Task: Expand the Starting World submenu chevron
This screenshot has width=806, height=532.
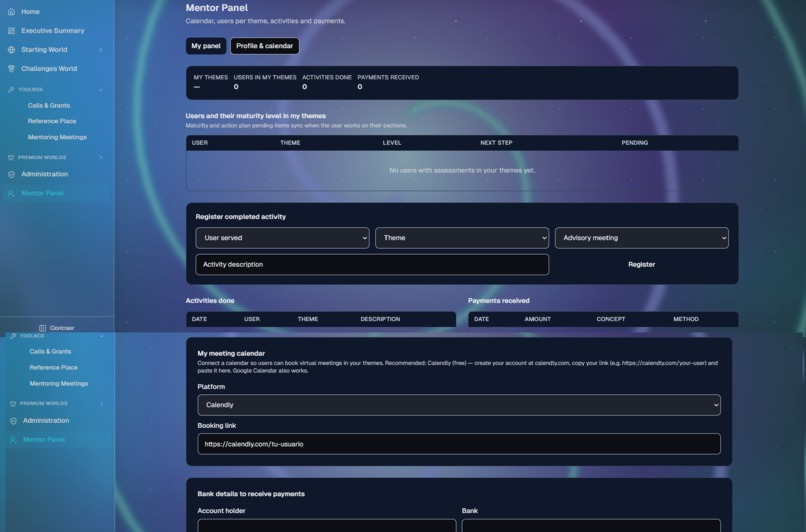Action: (x=101, y=50)
